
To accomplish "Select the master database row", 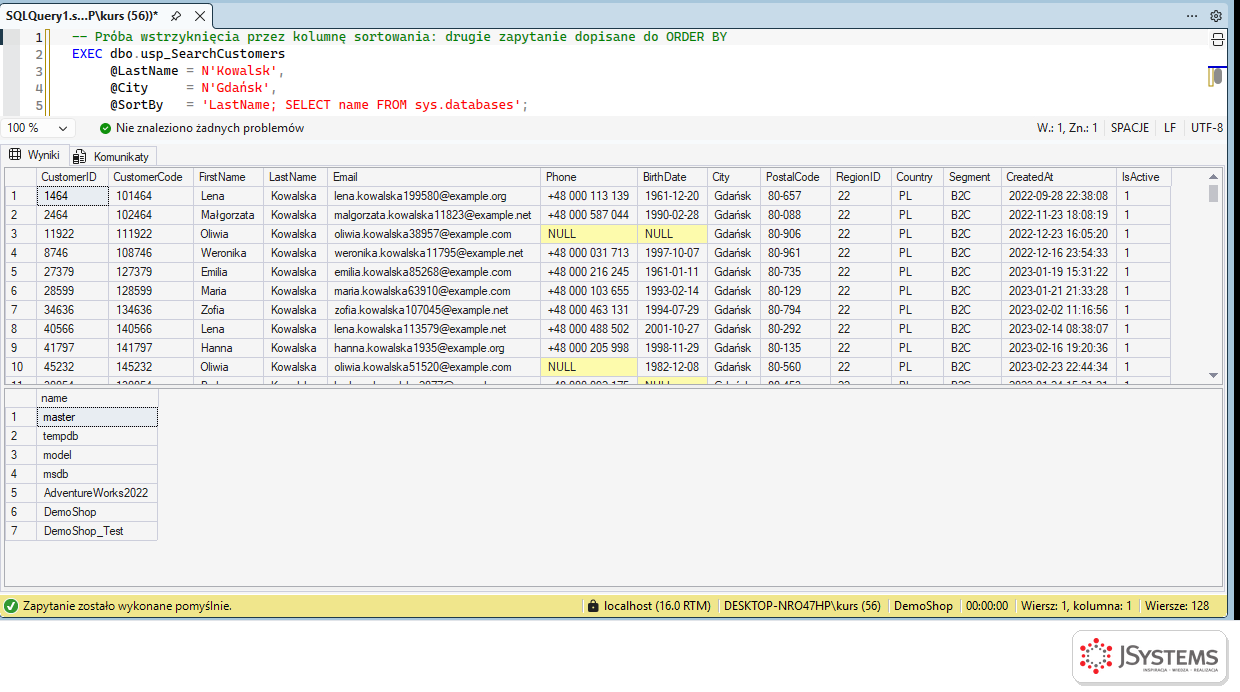I will tap(97, 417).
